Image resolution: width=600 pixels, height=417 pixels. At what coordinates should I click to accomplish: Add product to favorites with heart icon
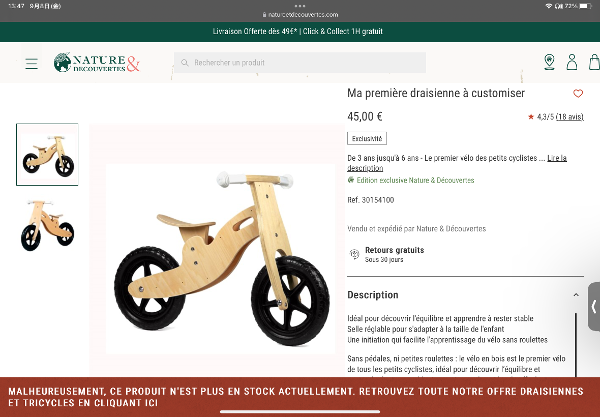[x=578, y=93]
